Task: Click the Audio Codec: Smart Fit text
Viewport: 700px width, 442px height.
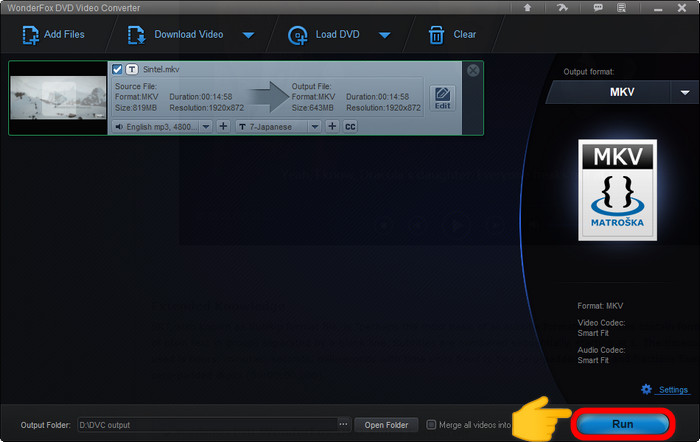Action: click(601, 355)
